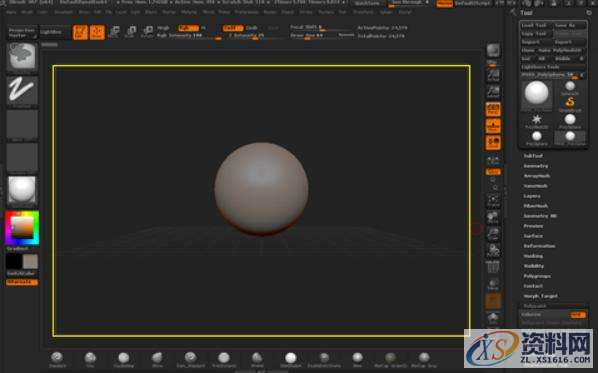Open the Document menu
The height and width of the screenshot is (373, 598).
[x=64, y=12]
